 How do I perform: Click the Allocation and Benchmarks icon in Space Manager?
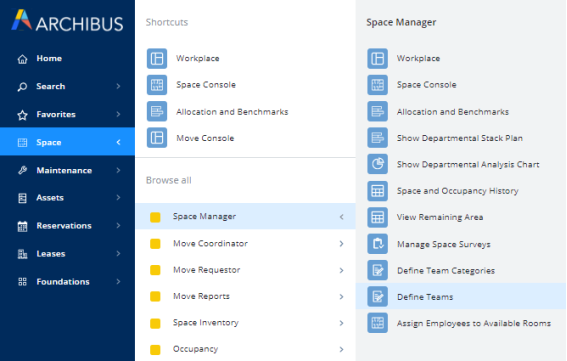378,111
